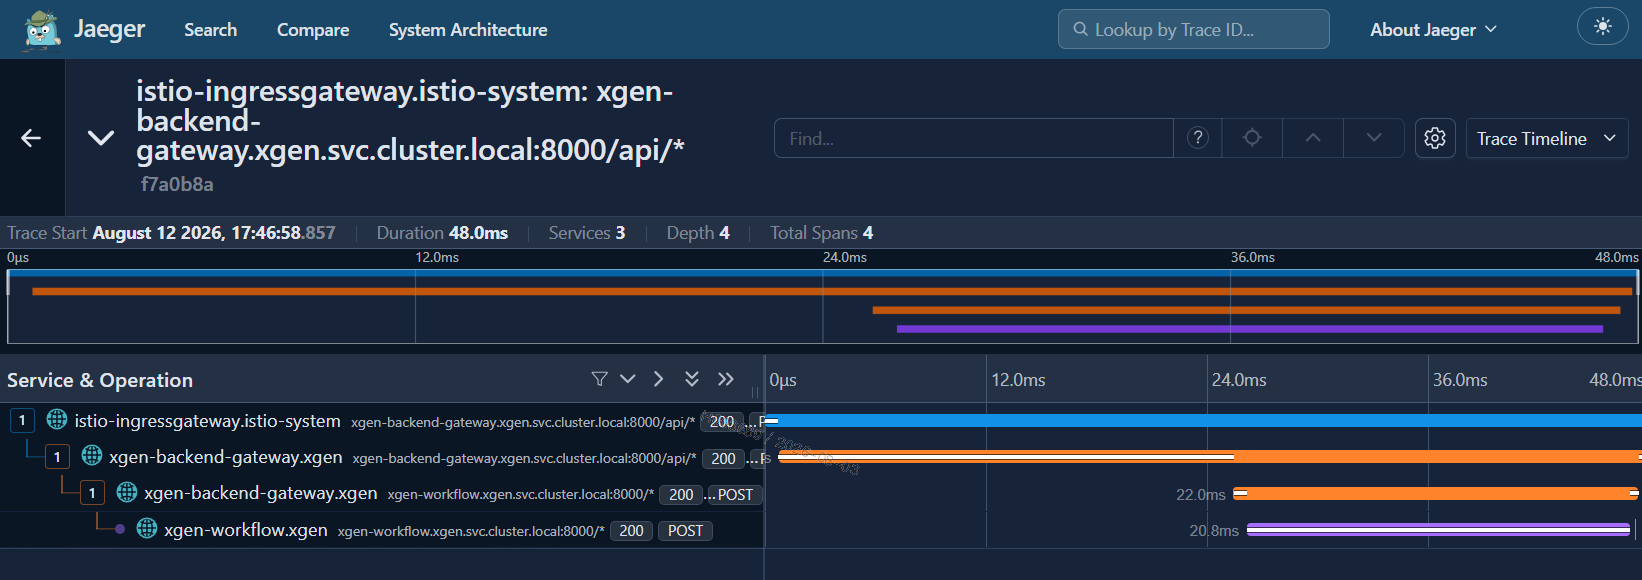Collapse the trace header chevron
This screenshot has width=1642, height=580.
point(101,138)
